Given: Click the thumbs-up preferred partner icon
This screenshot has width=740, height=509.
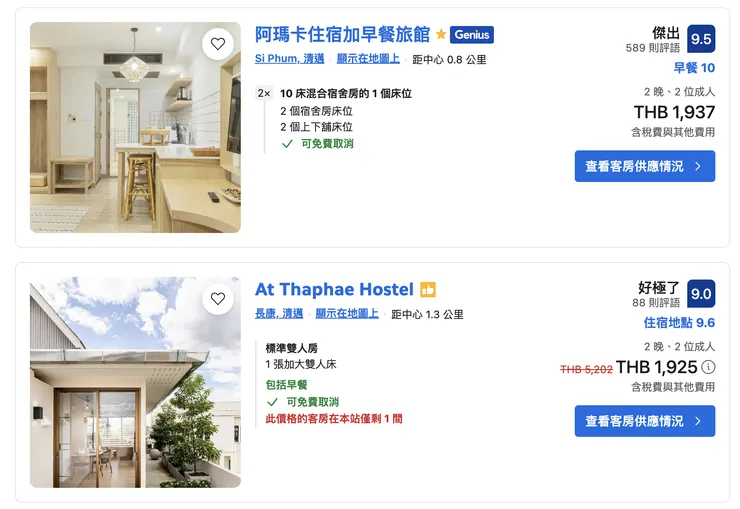Looking at the screenshot, I should pos(428,290).
